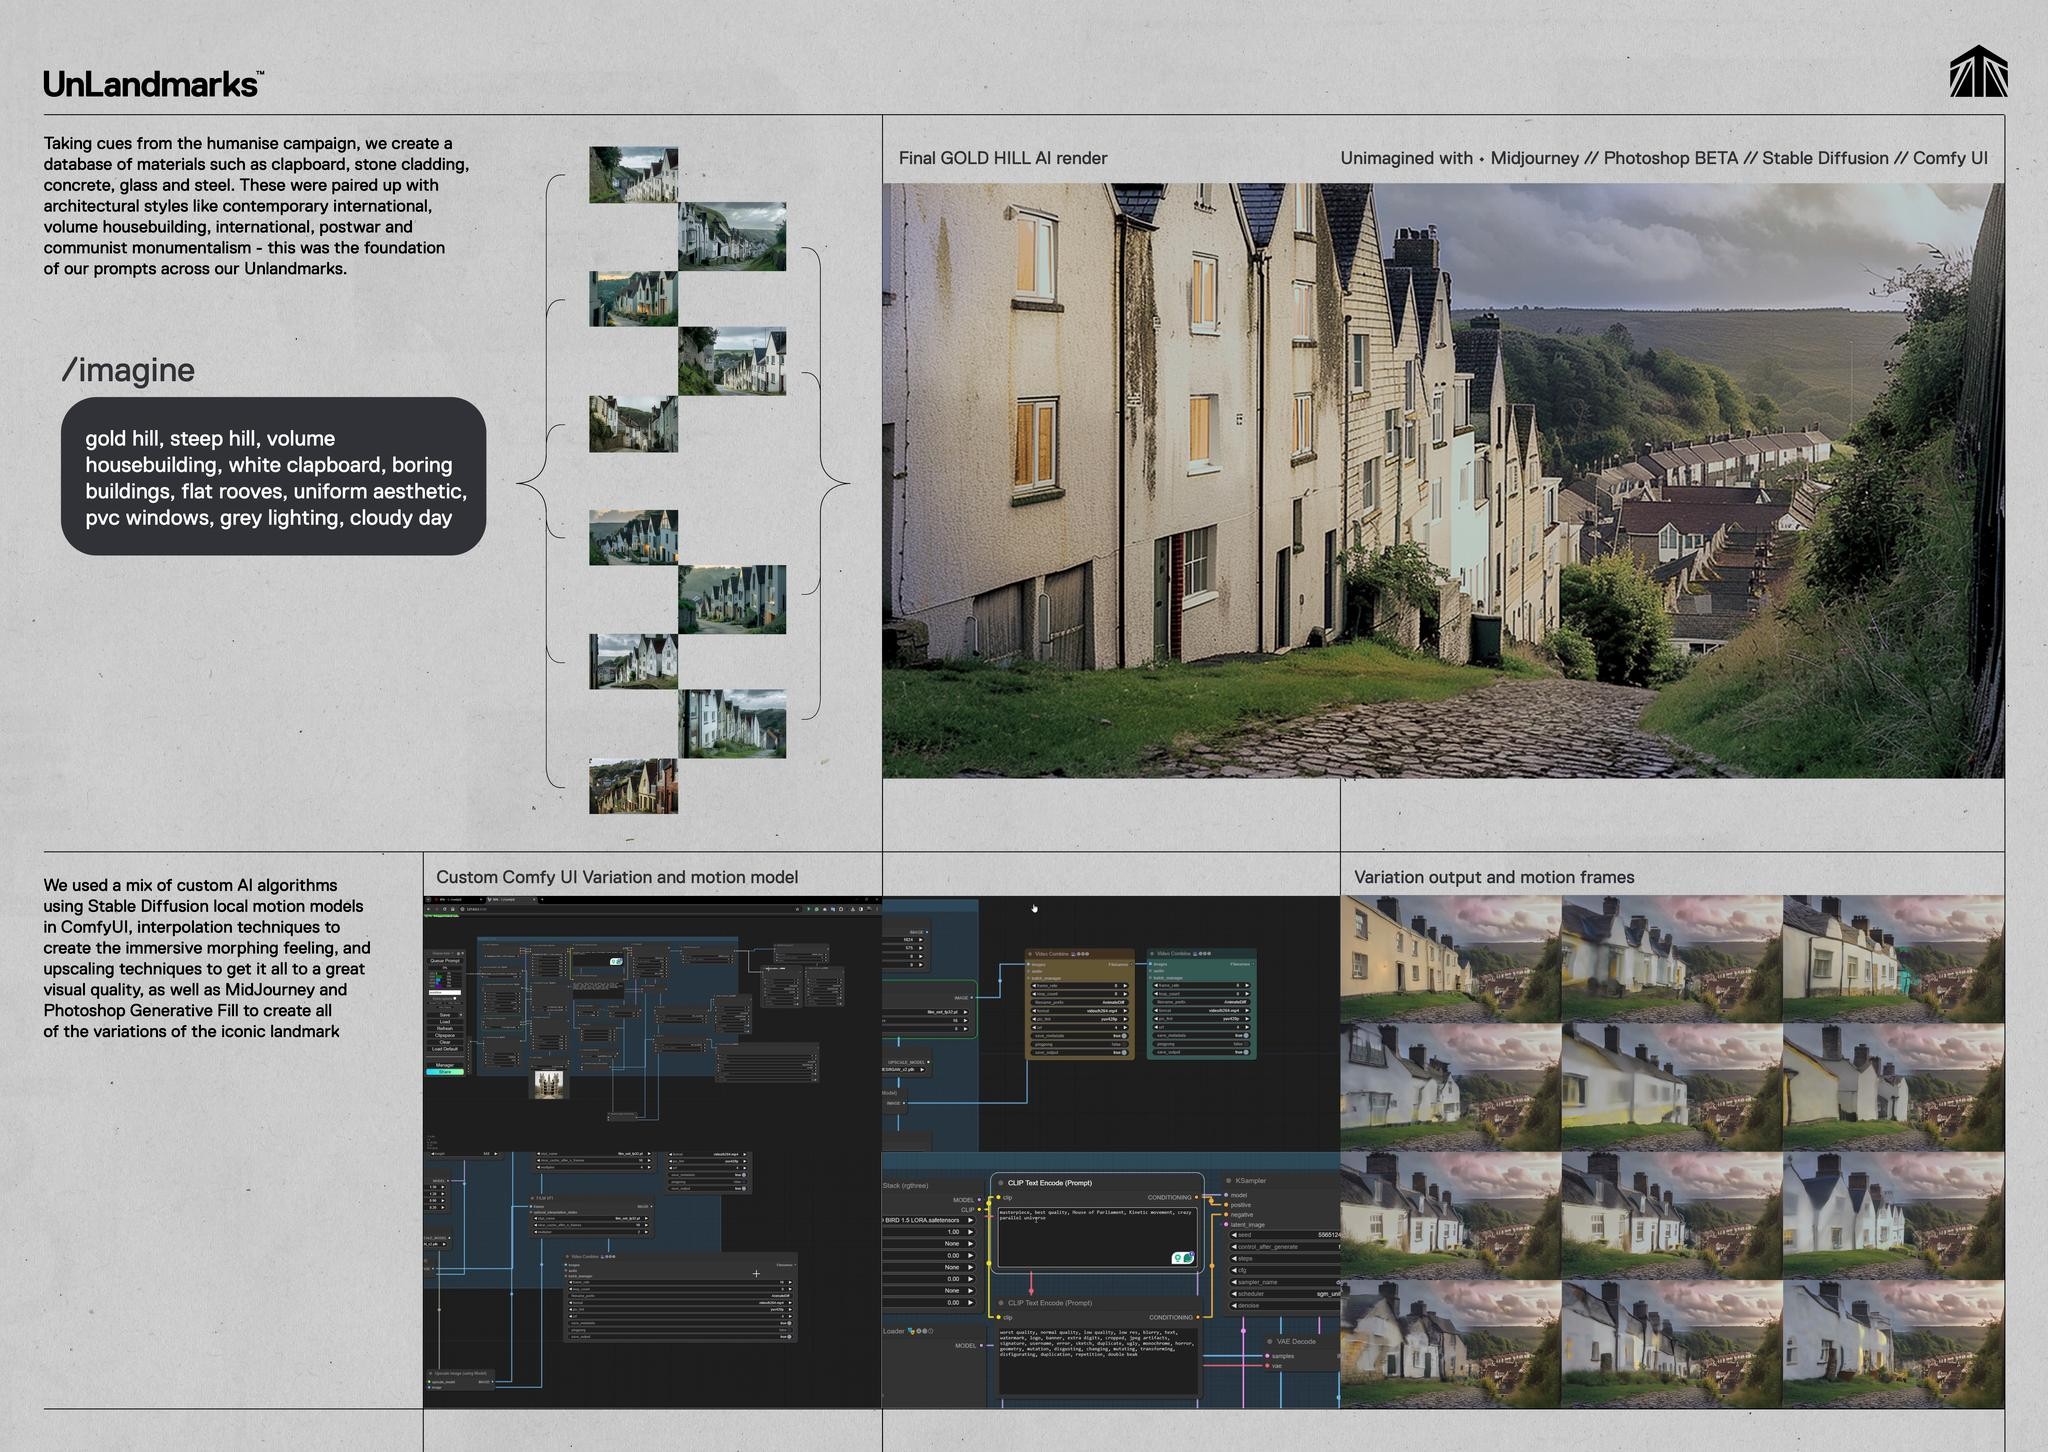
Task: Open a new browser tab with plus button
Action: pyautogui.click(x=542, y=899)
